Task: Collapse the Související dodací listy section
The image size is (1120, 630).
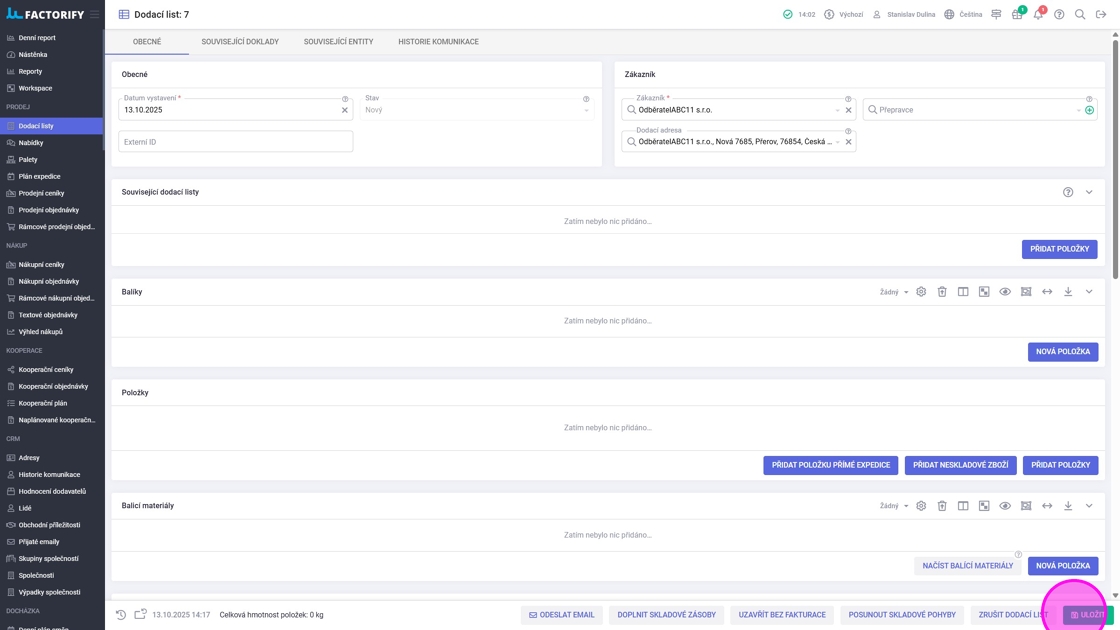Action: click(1089, 192)
